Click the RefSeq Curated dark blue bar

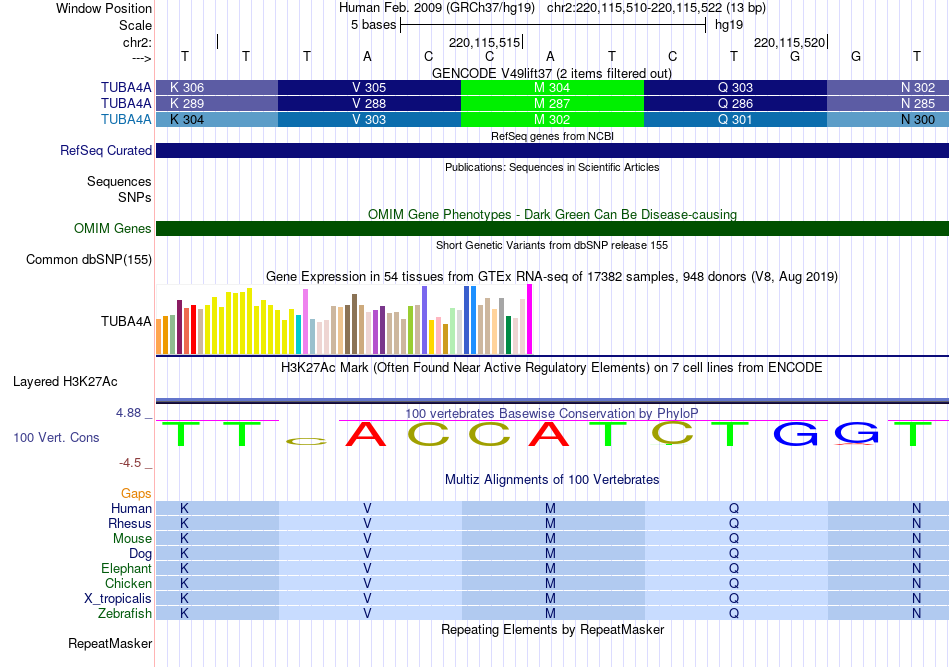coord(552,150)
